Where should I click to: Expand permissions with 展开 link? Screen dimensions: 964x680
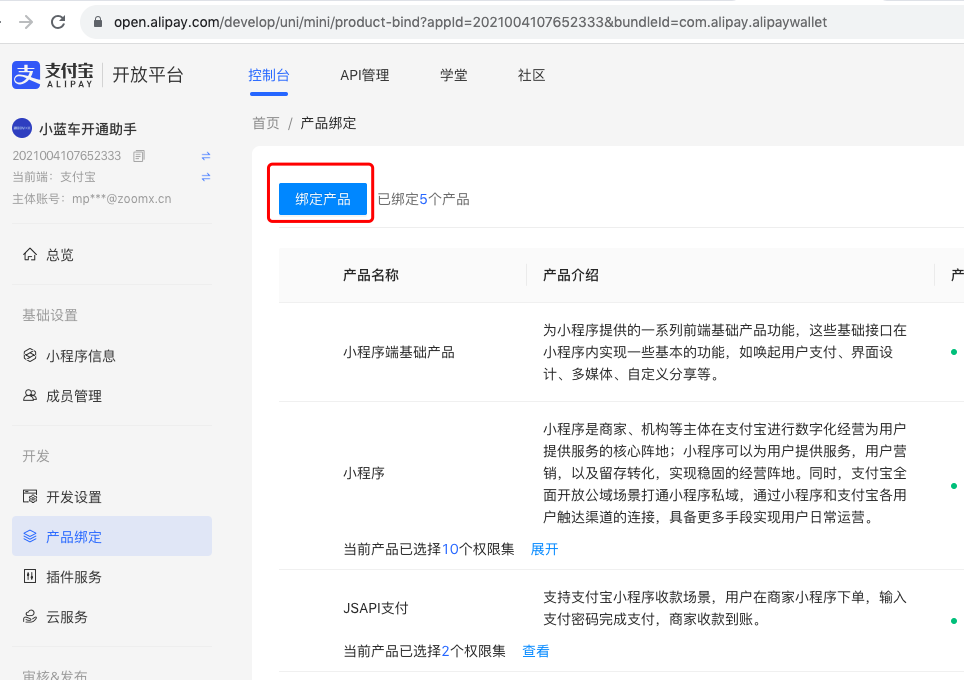point(544,549)
